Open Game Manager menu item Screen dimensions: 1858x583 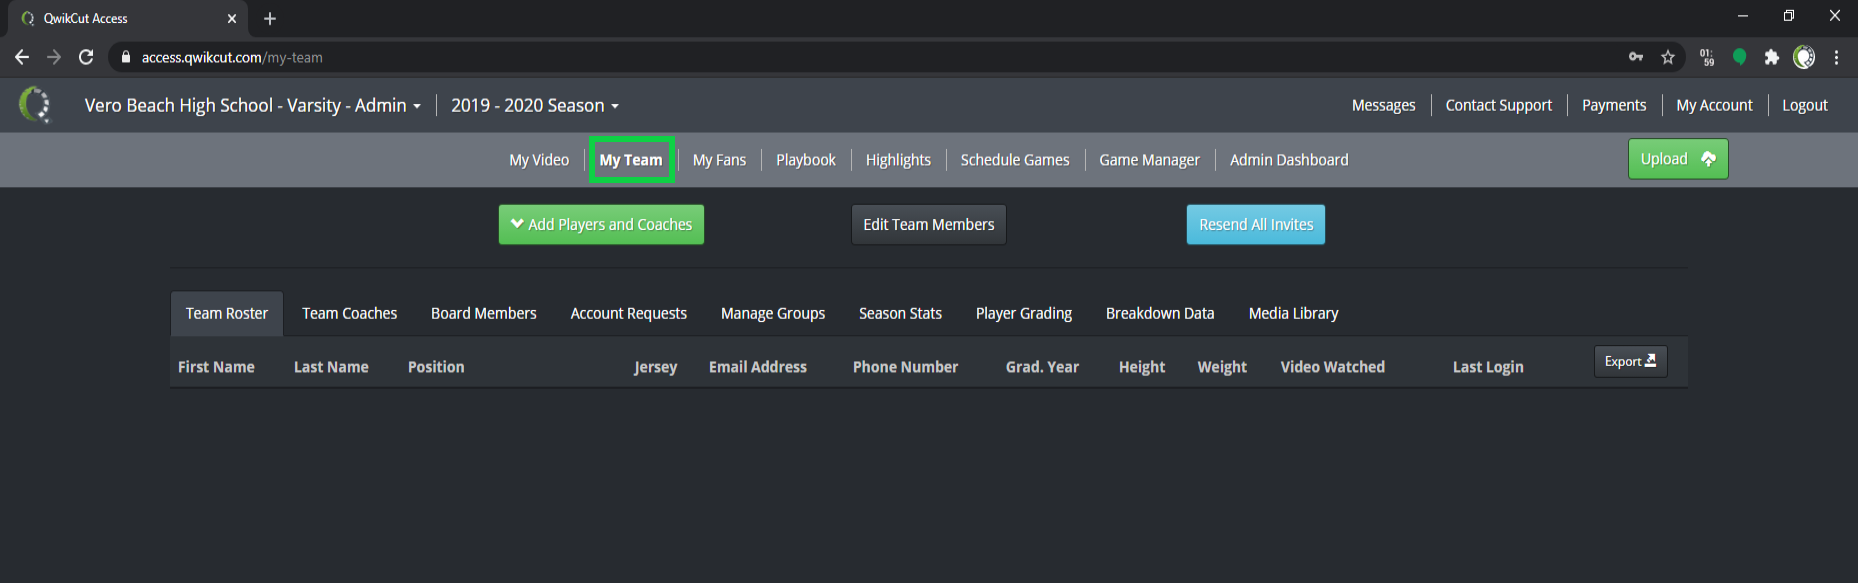coord(1149,160)
